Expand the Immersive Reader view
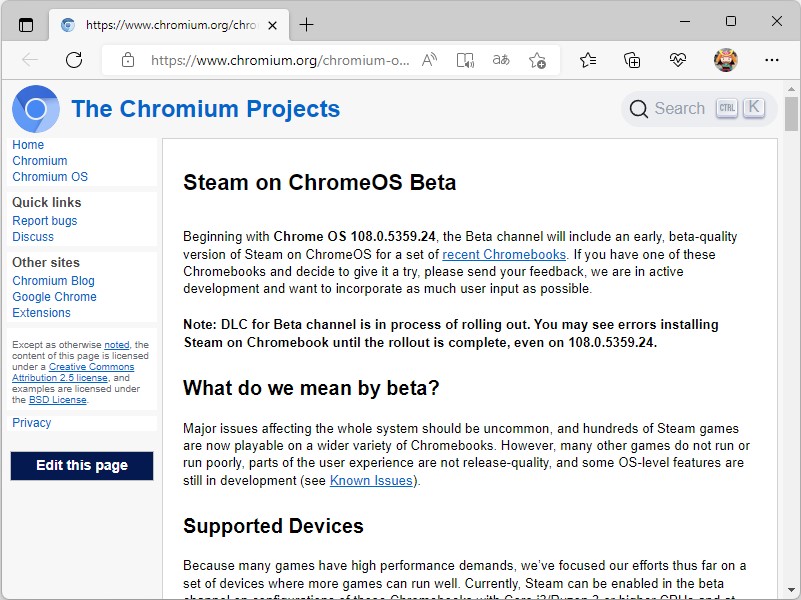The width and height of the screenshot is (801, 600). click(x=465, y=60)
